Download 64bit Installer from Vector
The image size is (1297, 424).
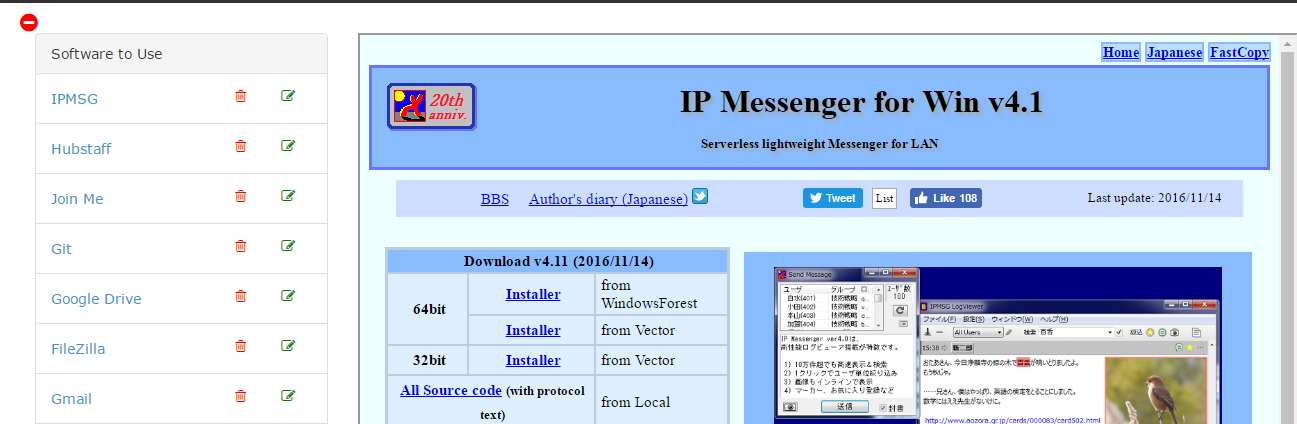coord(533,330)
